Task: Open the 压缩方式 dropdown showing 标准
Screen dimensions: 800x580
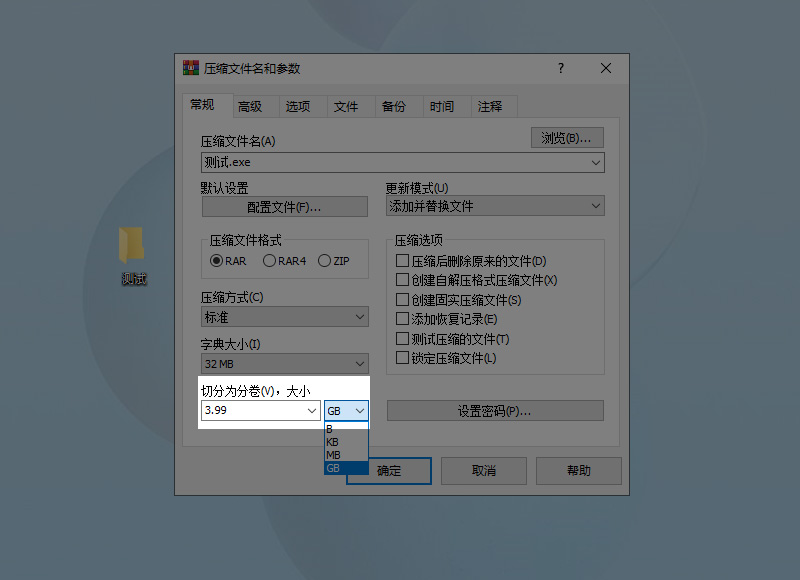Action: click(x=285, y=317)
